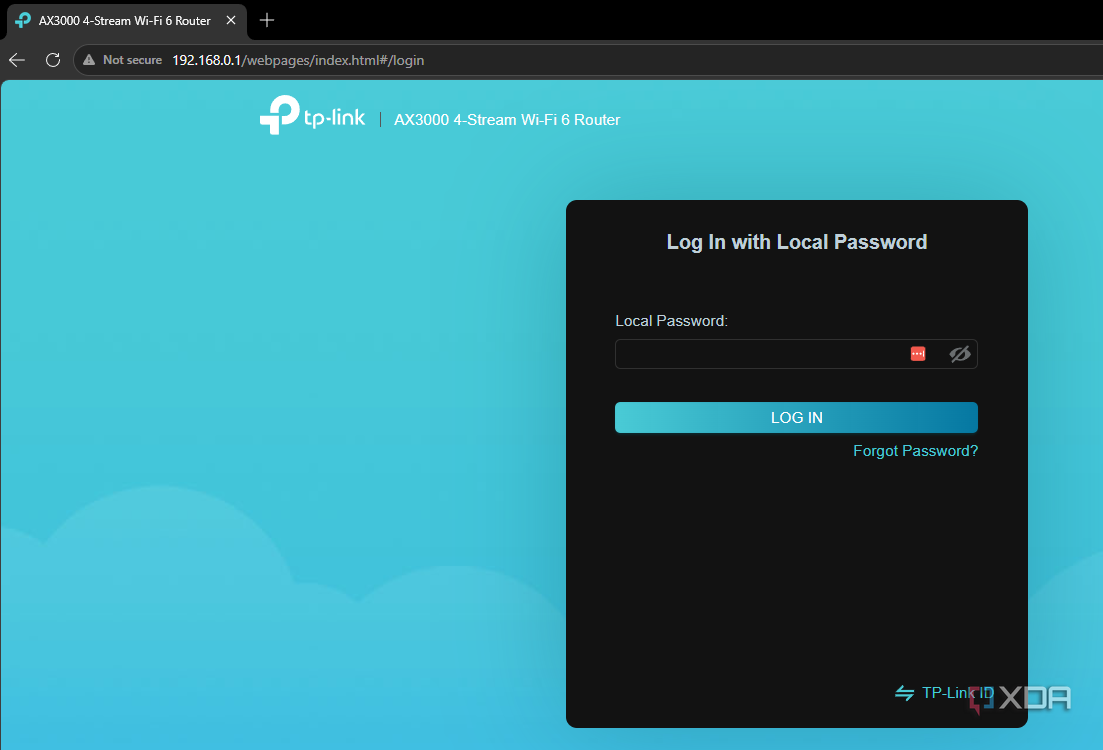The height and width of the screenshot is (750, 1103).
Task: Toggle password visibility eye icon
Action: [x=959, y=354]
